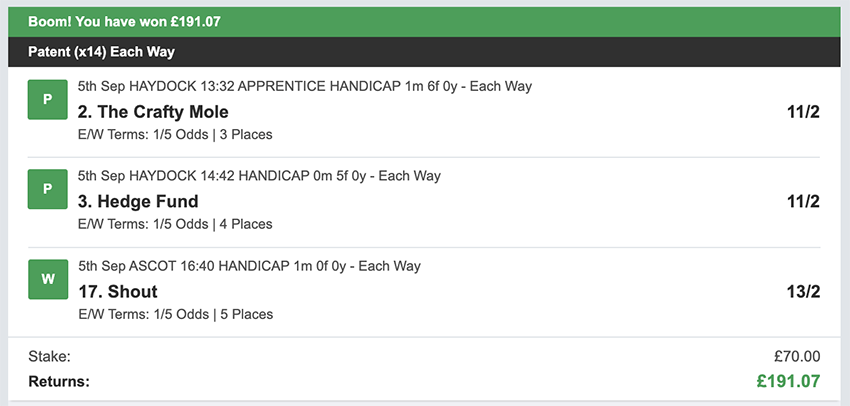
Task: Open the selection '2. The Crafty Mole'
Action: [x=153, y=112]
